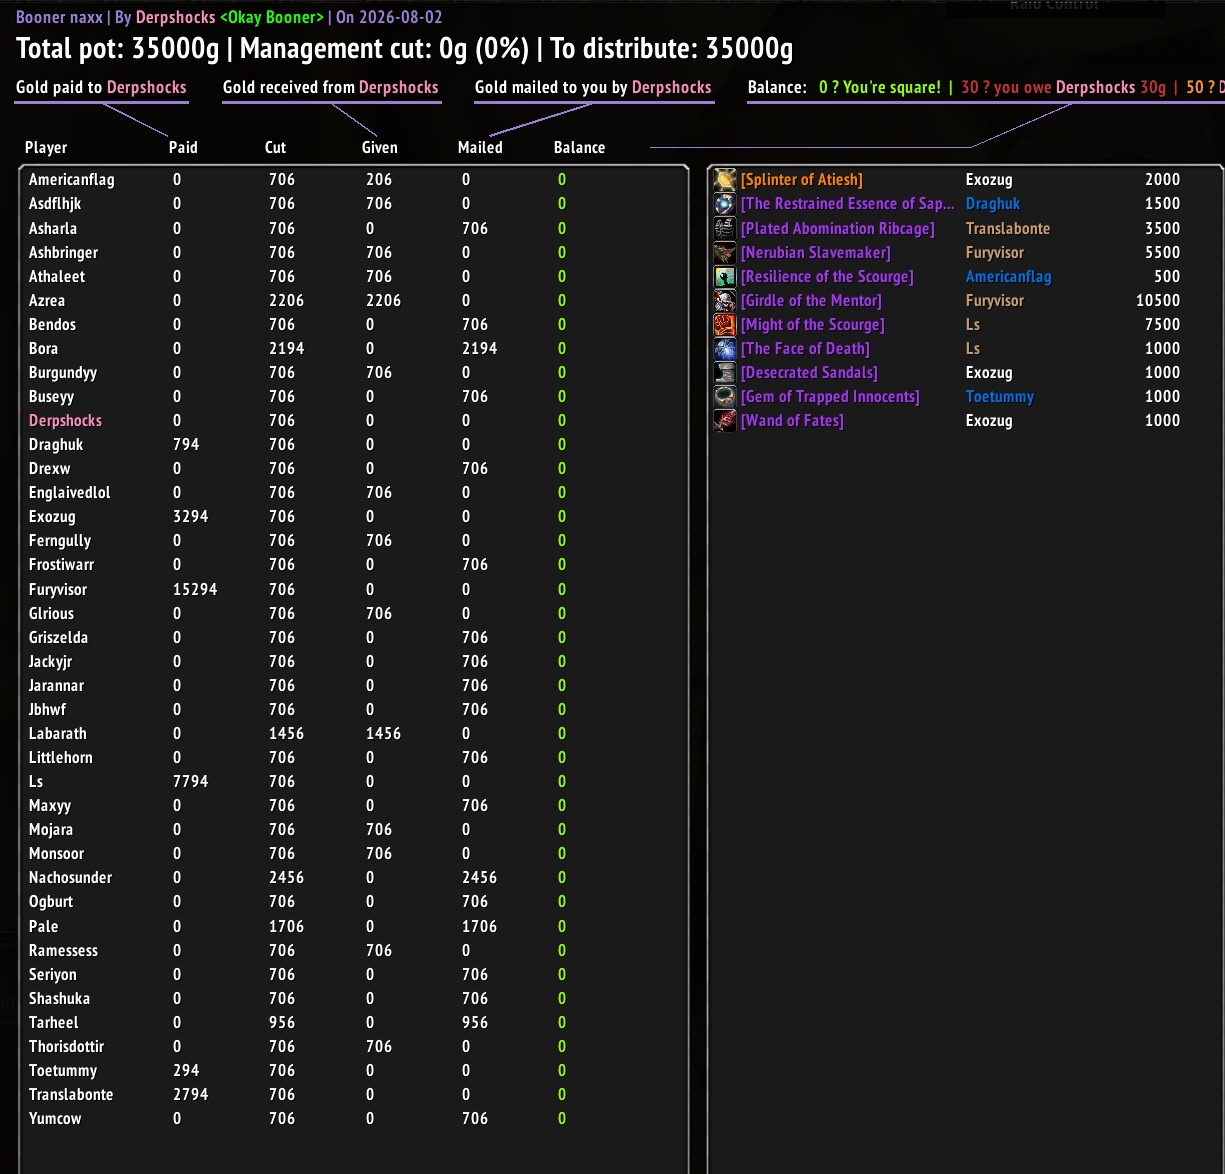
Task: Open the [Plated Abomination Ribcage] item link
Action: [x=837, y=228]
